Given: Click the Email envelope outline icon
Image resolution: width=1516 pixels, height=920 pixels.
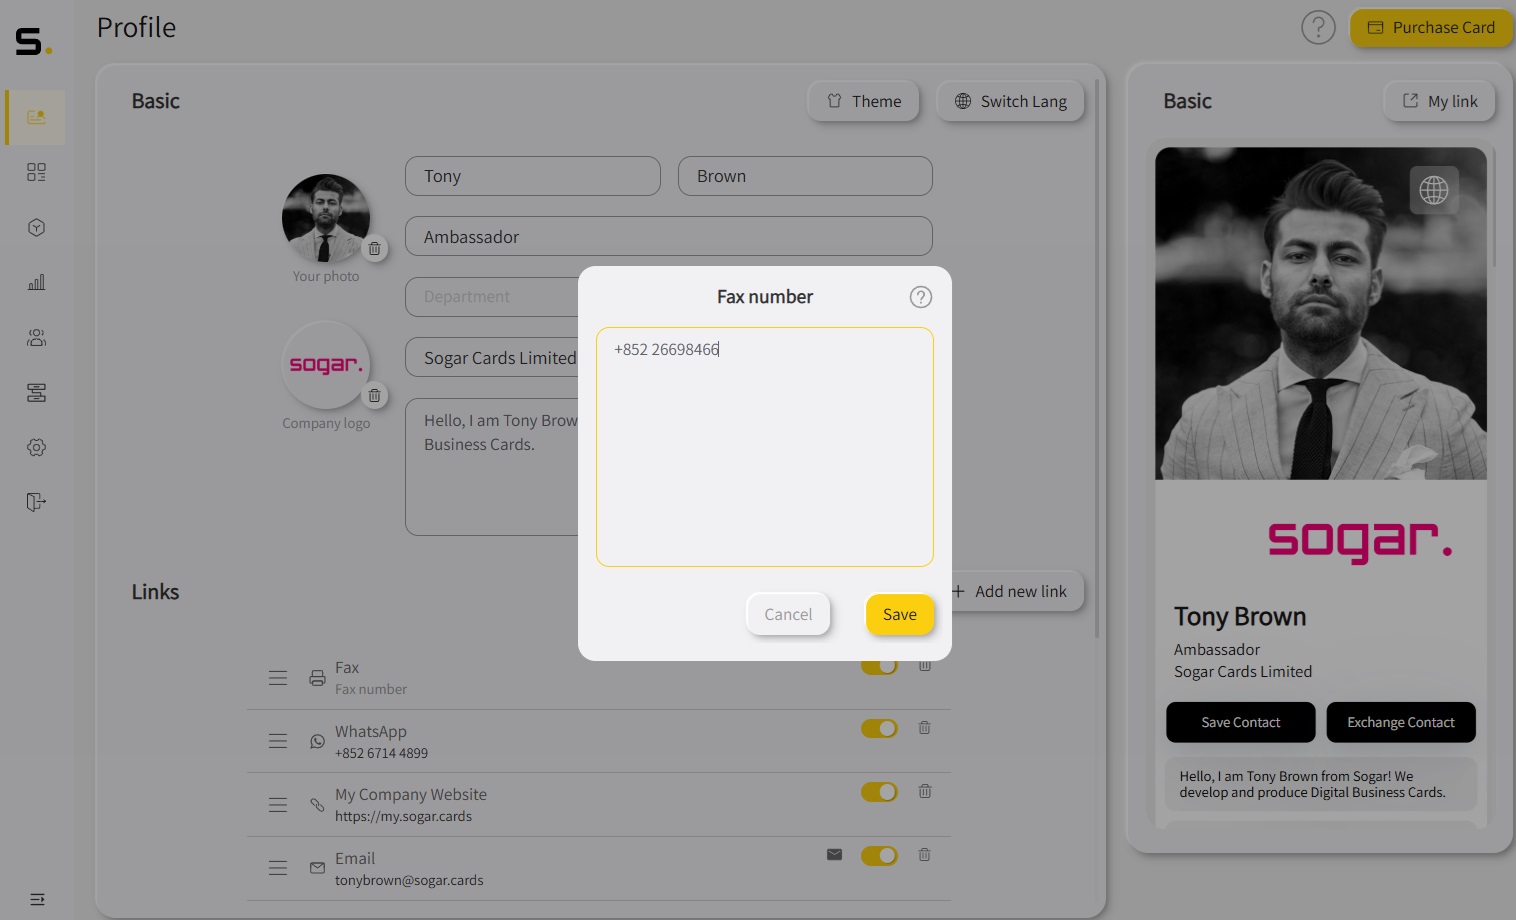Looking at the screenshot, I should coord(317,868).
